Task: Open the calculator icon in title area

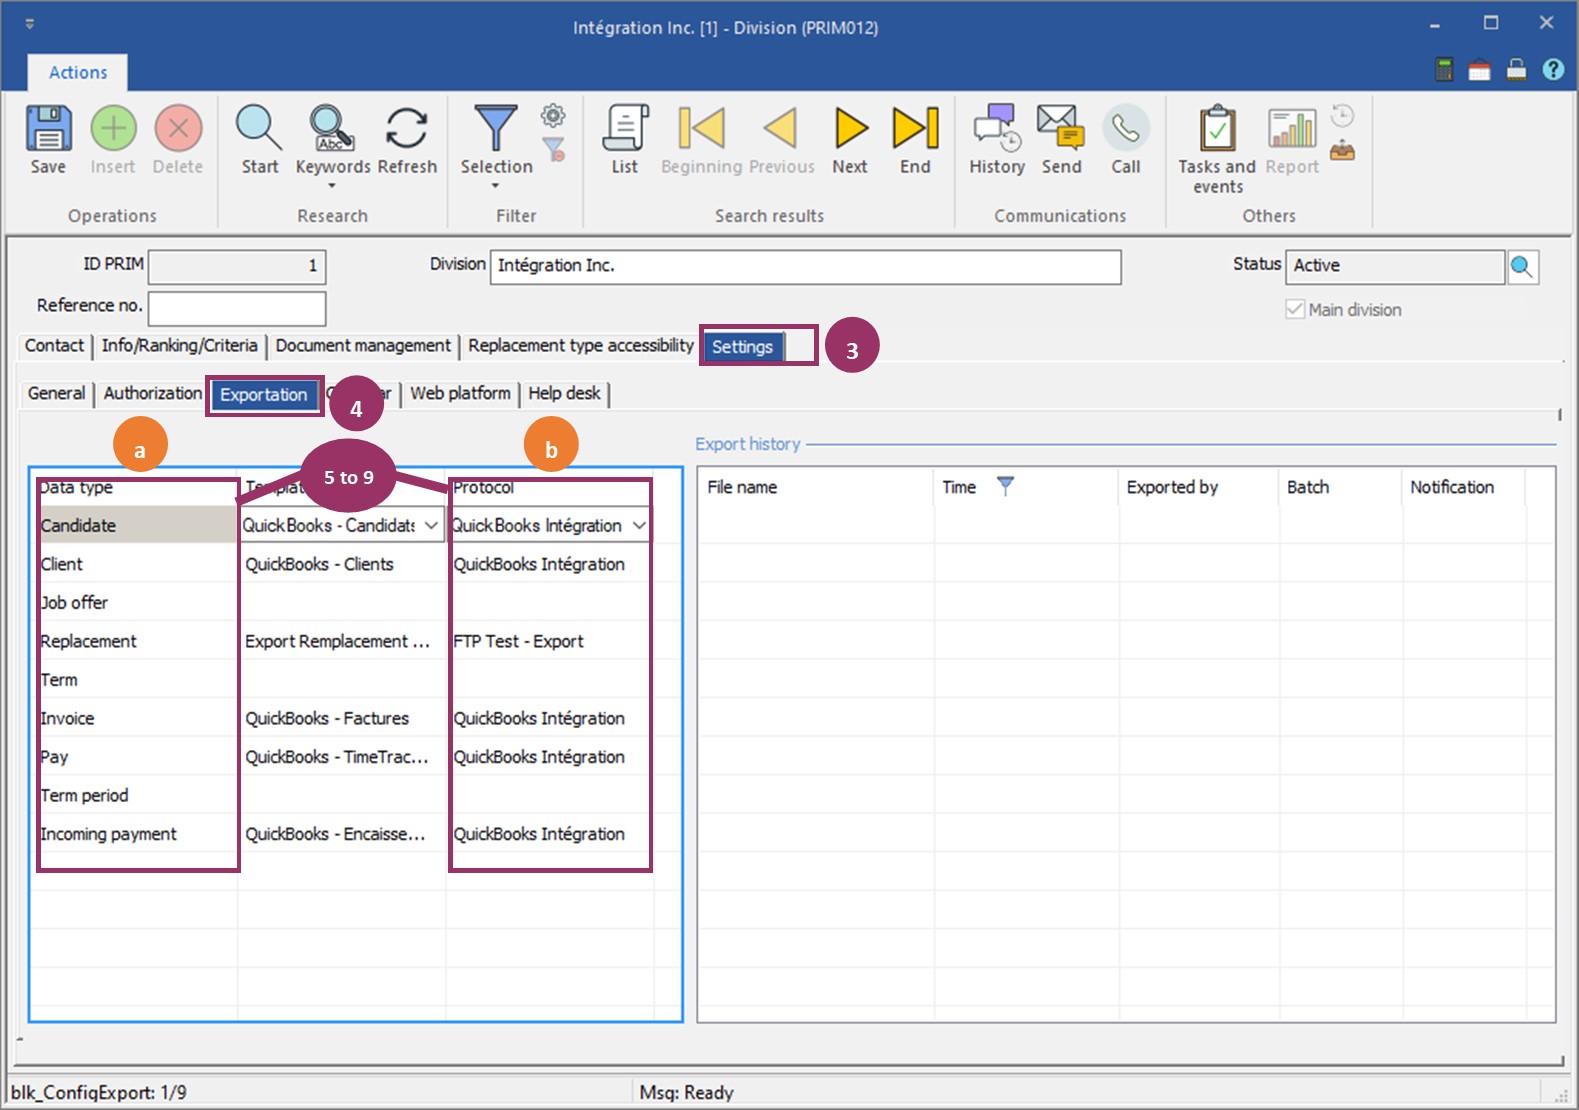Action: 1444,69
